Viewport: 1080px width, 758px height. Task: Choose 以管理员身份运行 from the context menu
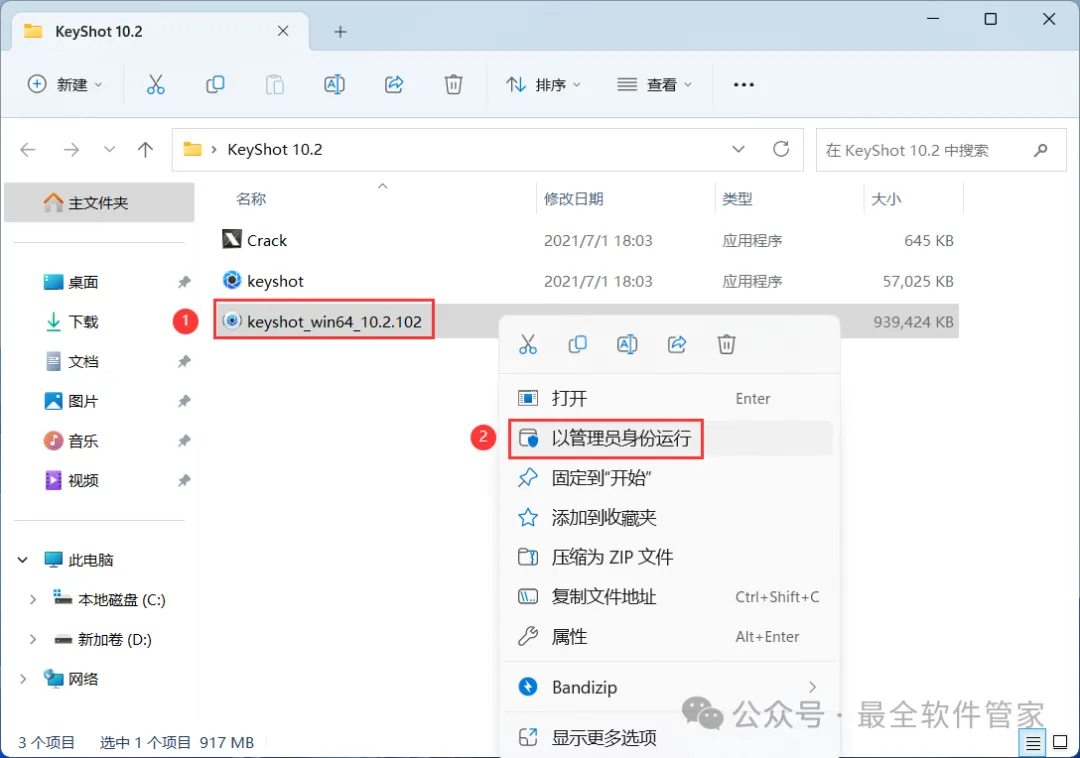tap(669, 439)
